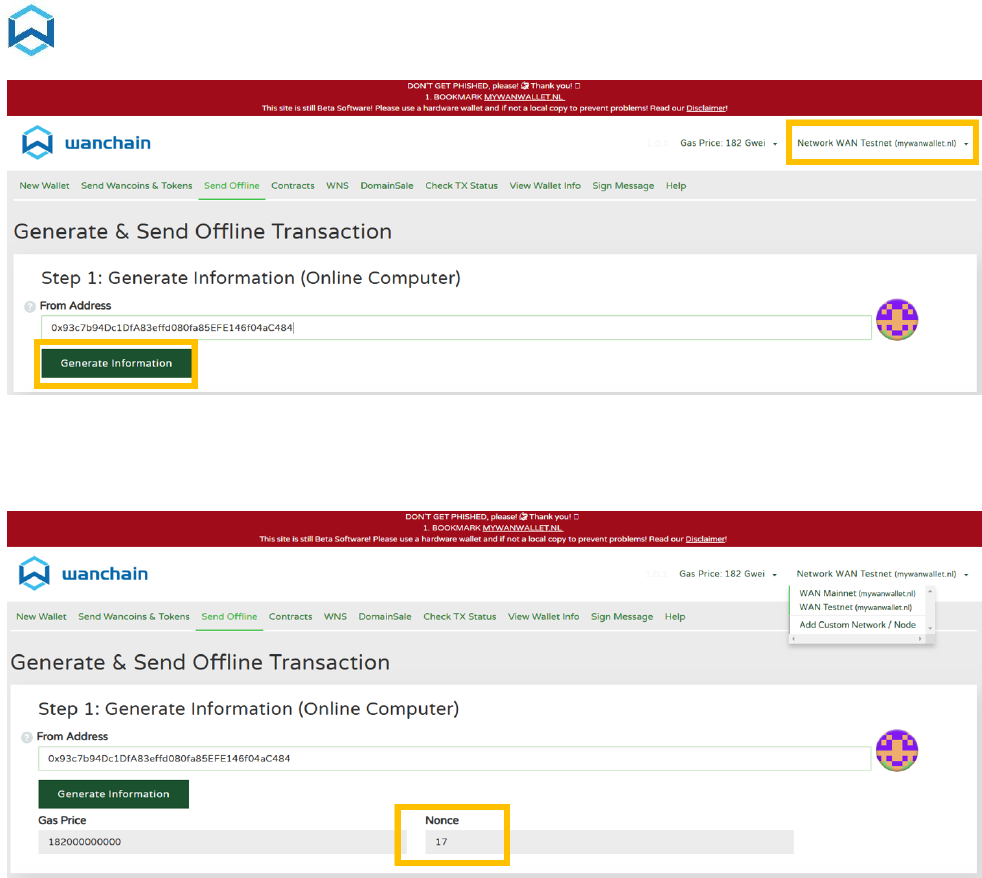Open Check TX Status tab in lower screenshot
The width and height of the screenshot is (982, 878).
tap(460, 617)
